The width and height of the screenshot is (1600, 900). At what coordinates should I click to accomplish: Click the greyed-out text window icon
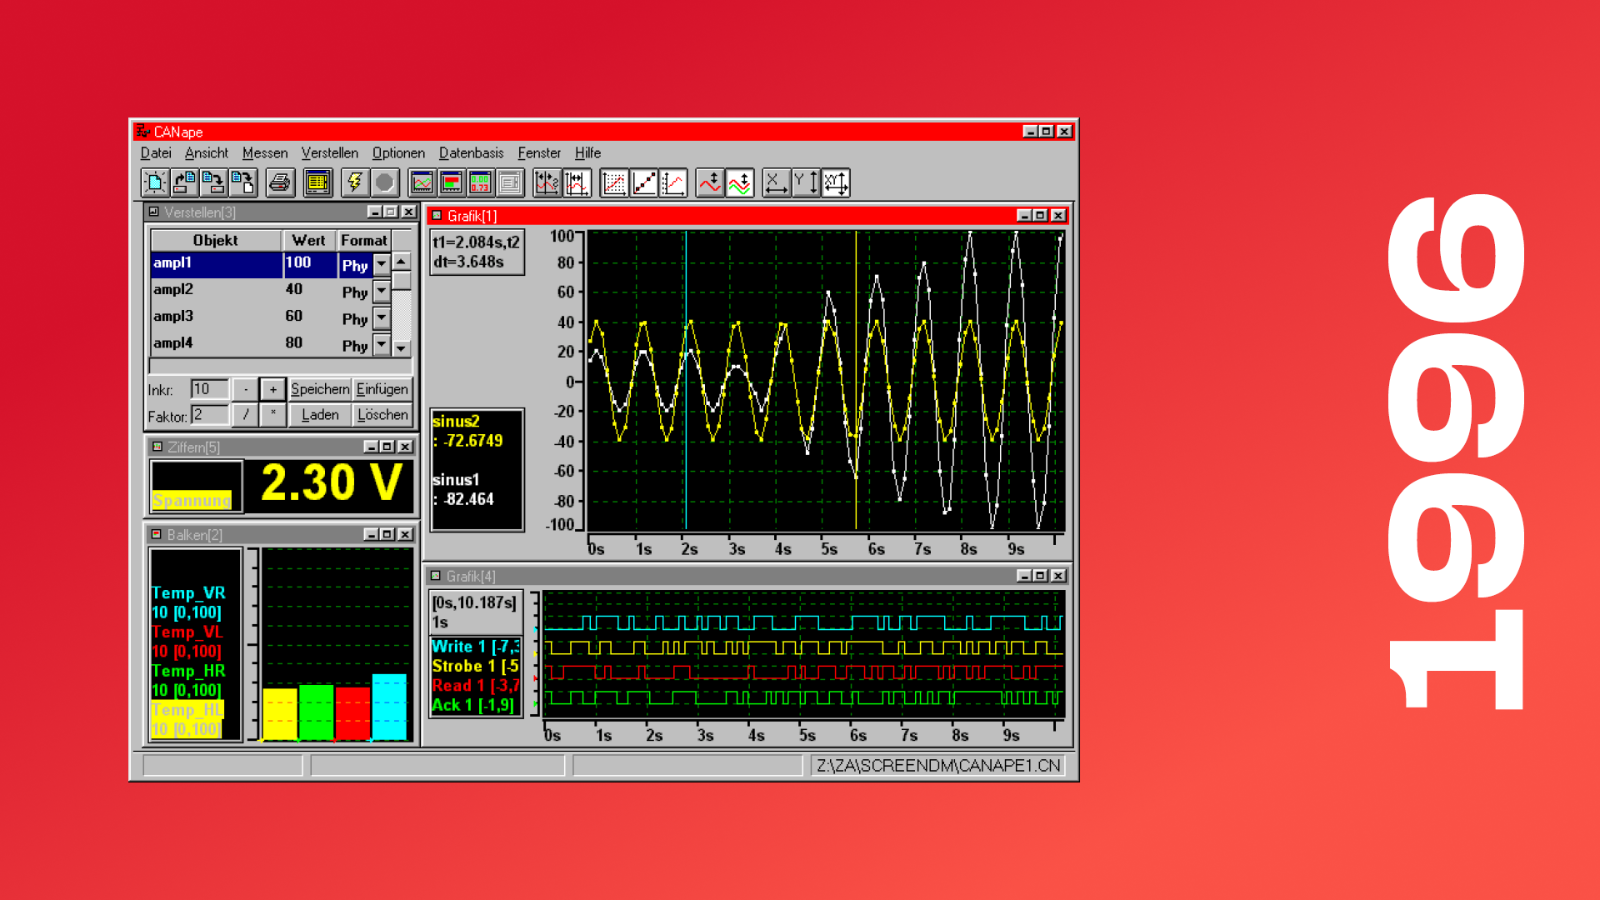click(x=510, y=182)
